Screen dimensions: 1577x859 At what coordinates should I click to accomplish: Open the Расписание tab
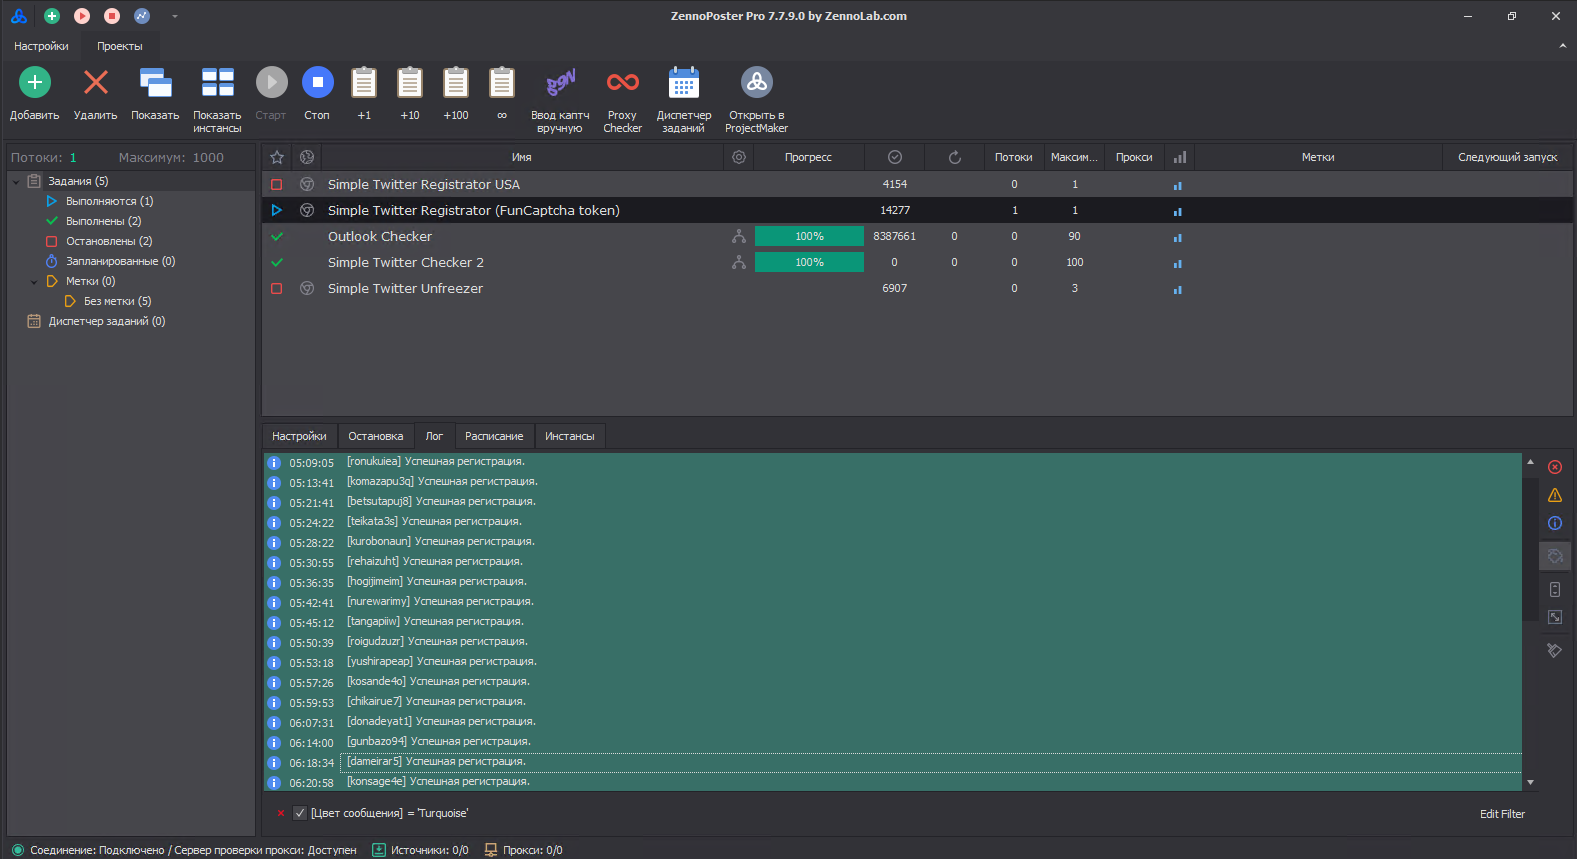494,436
